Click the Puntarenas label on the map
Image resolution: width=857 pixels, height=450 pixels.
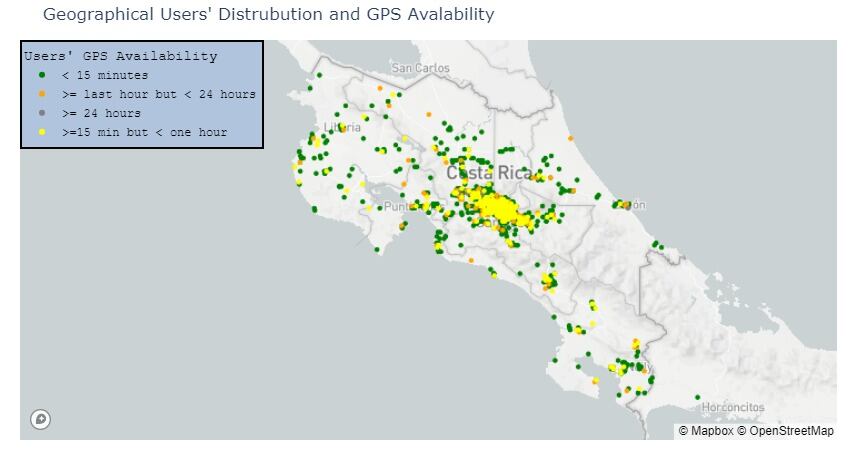click(404, 206)
